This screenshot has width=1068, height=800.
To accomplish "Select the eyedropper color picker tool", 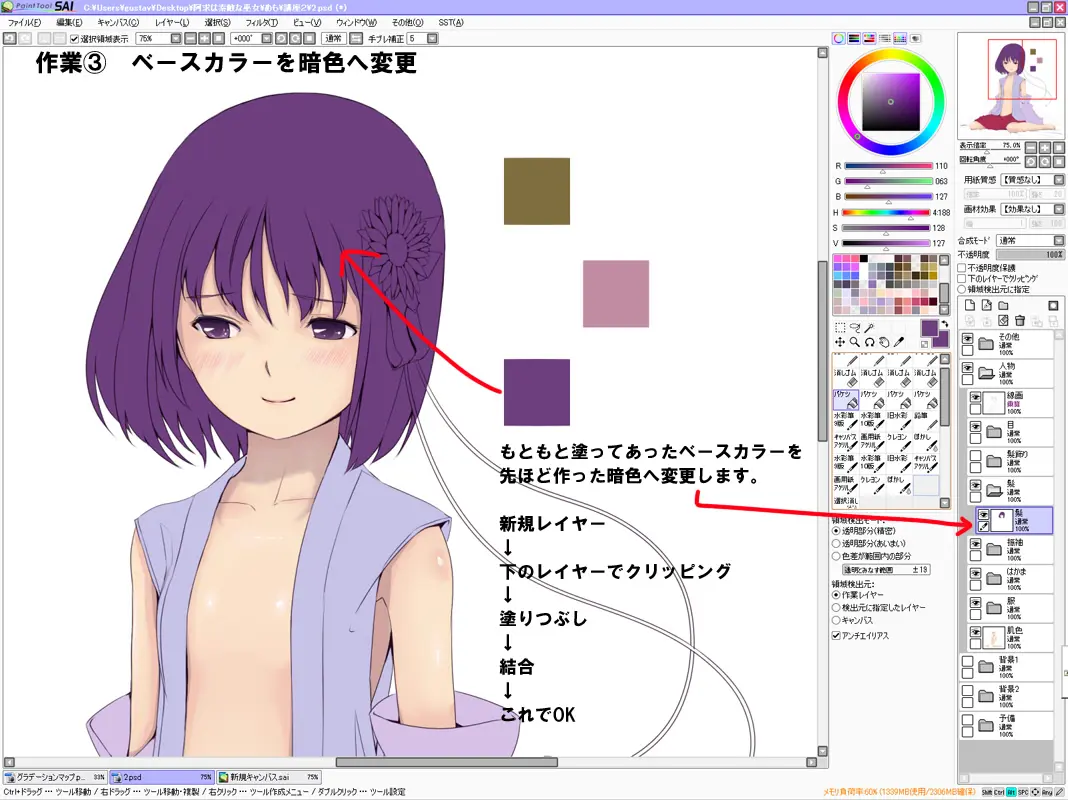I will pyautogui.click(x=899, y=342).
